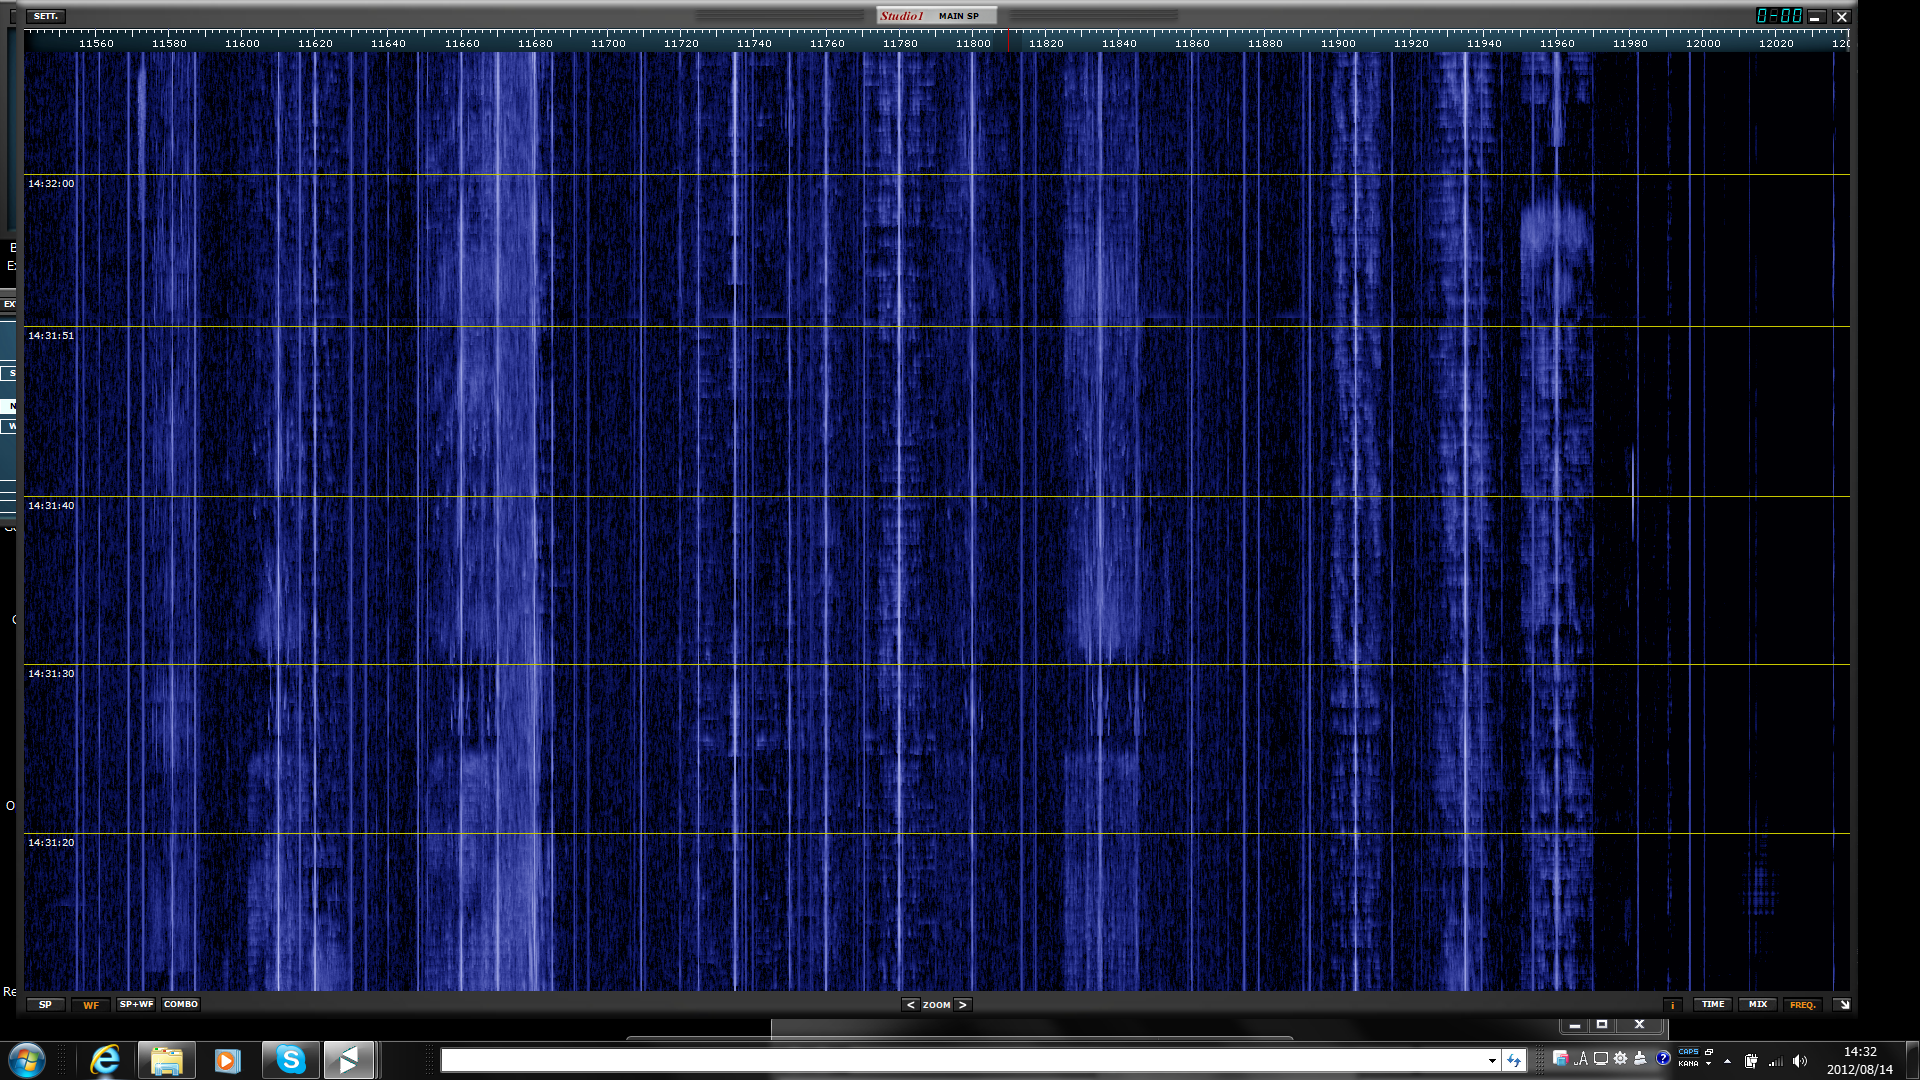The image size is (1920, 1080).
Task: Enable the SP+WF combined view
Action: coord(136,1004)
